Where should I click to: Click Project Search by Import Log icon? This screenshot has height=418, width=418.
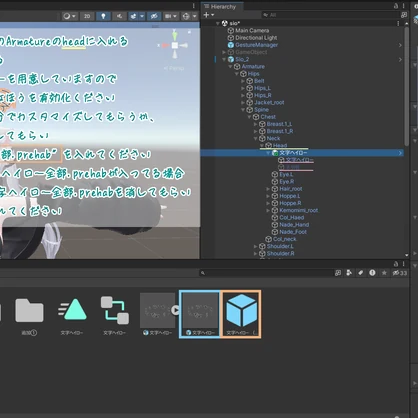click(x=372, y=273)
